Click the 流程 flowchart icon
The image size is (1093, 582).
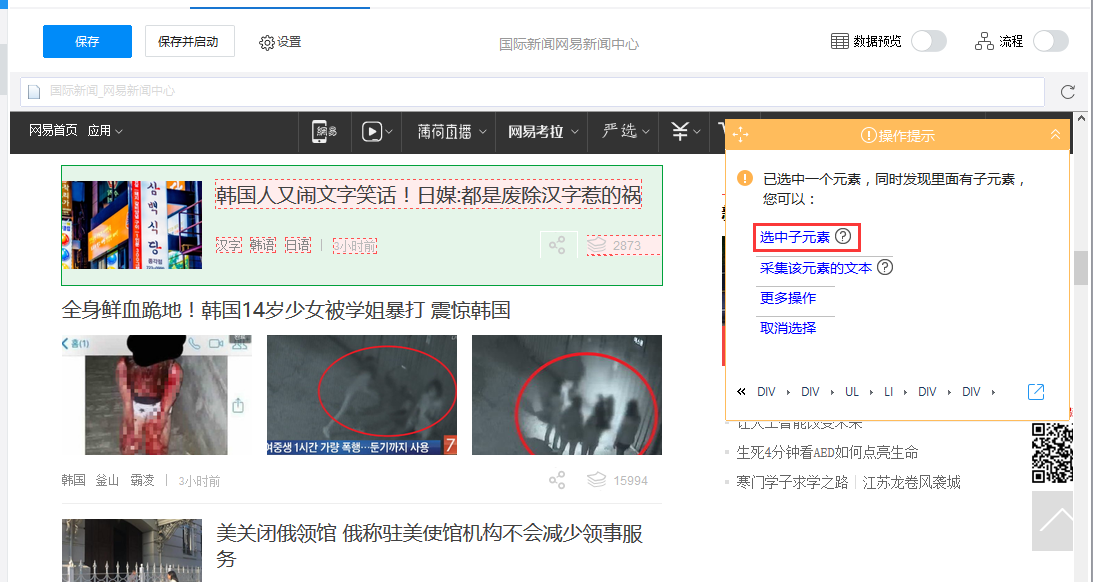coord(984,42)
